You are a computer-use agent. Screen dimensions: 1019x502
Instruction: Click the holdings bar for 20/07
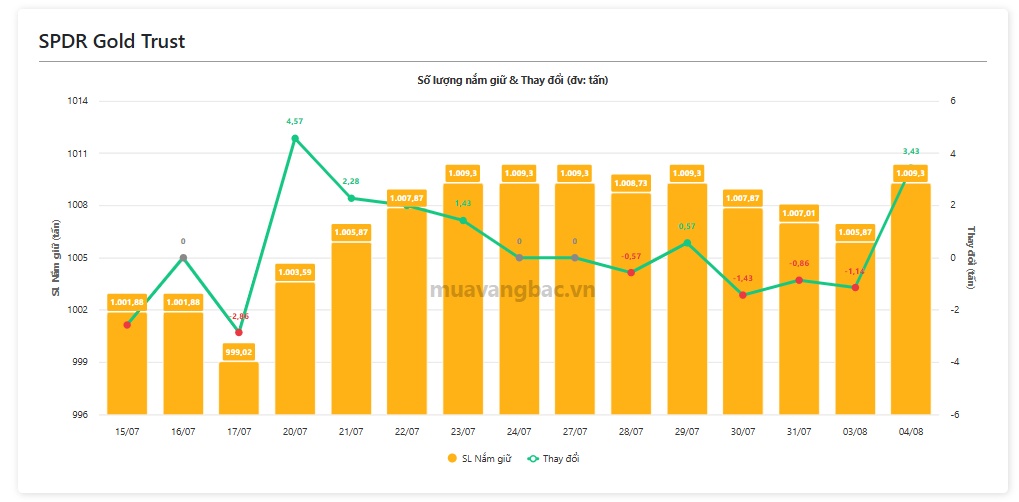click(x=295, y=348)
